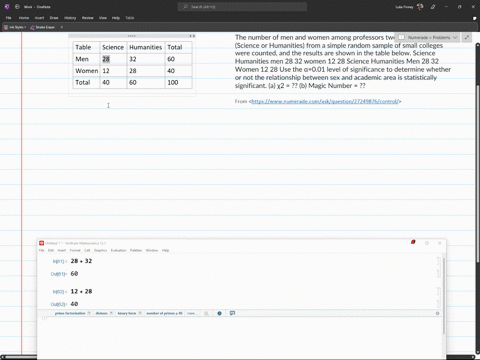This screenshot has height=360, width=480.
Task: Click the pen mode icon in title bar
Action: 433,7
